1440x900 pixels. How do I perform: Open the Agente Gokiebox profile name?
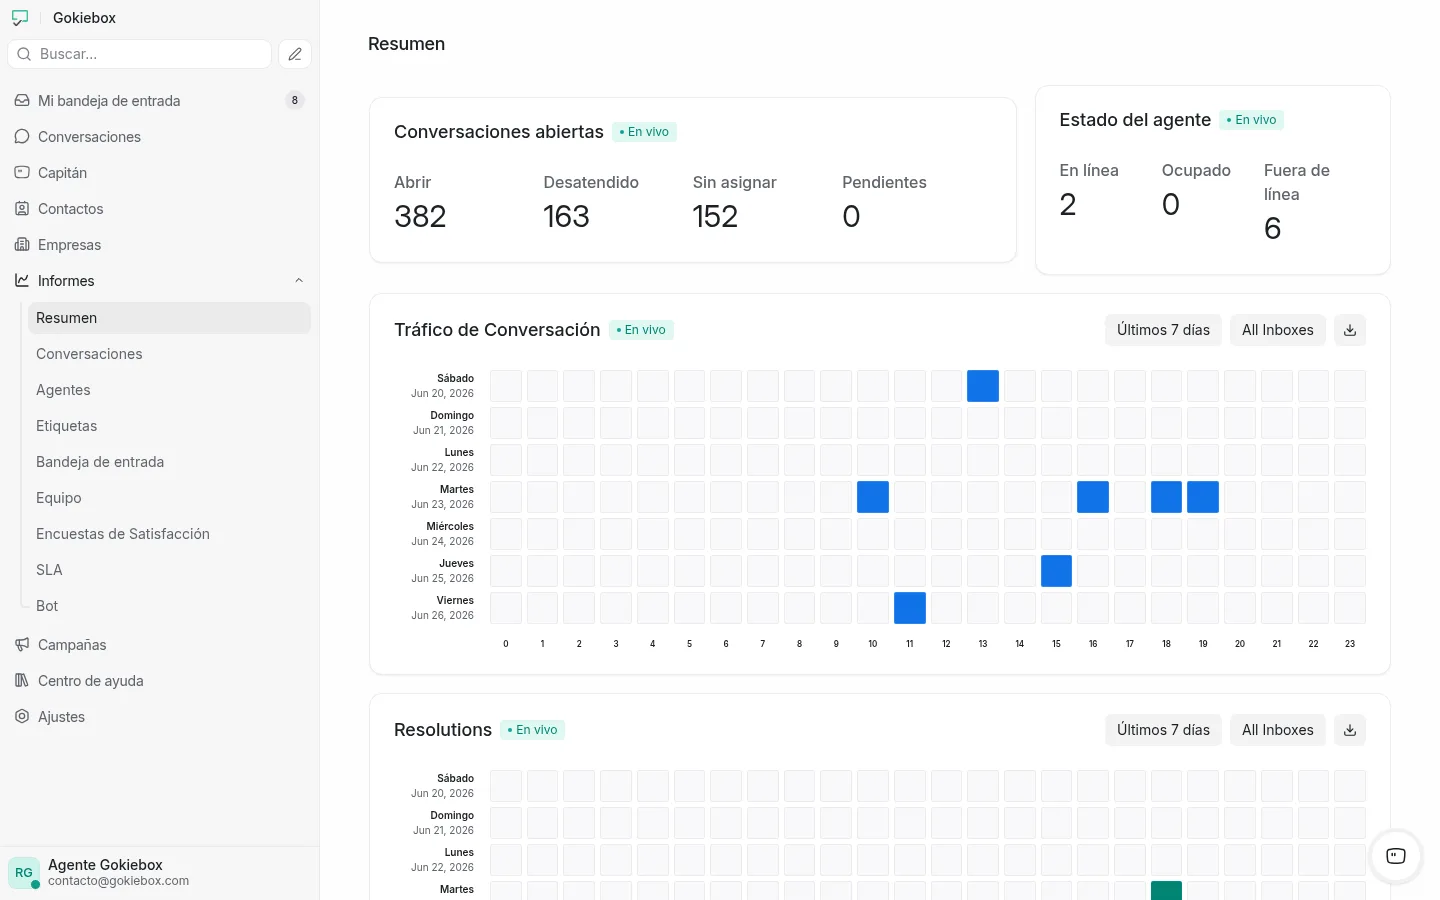[x=105, y=865]
